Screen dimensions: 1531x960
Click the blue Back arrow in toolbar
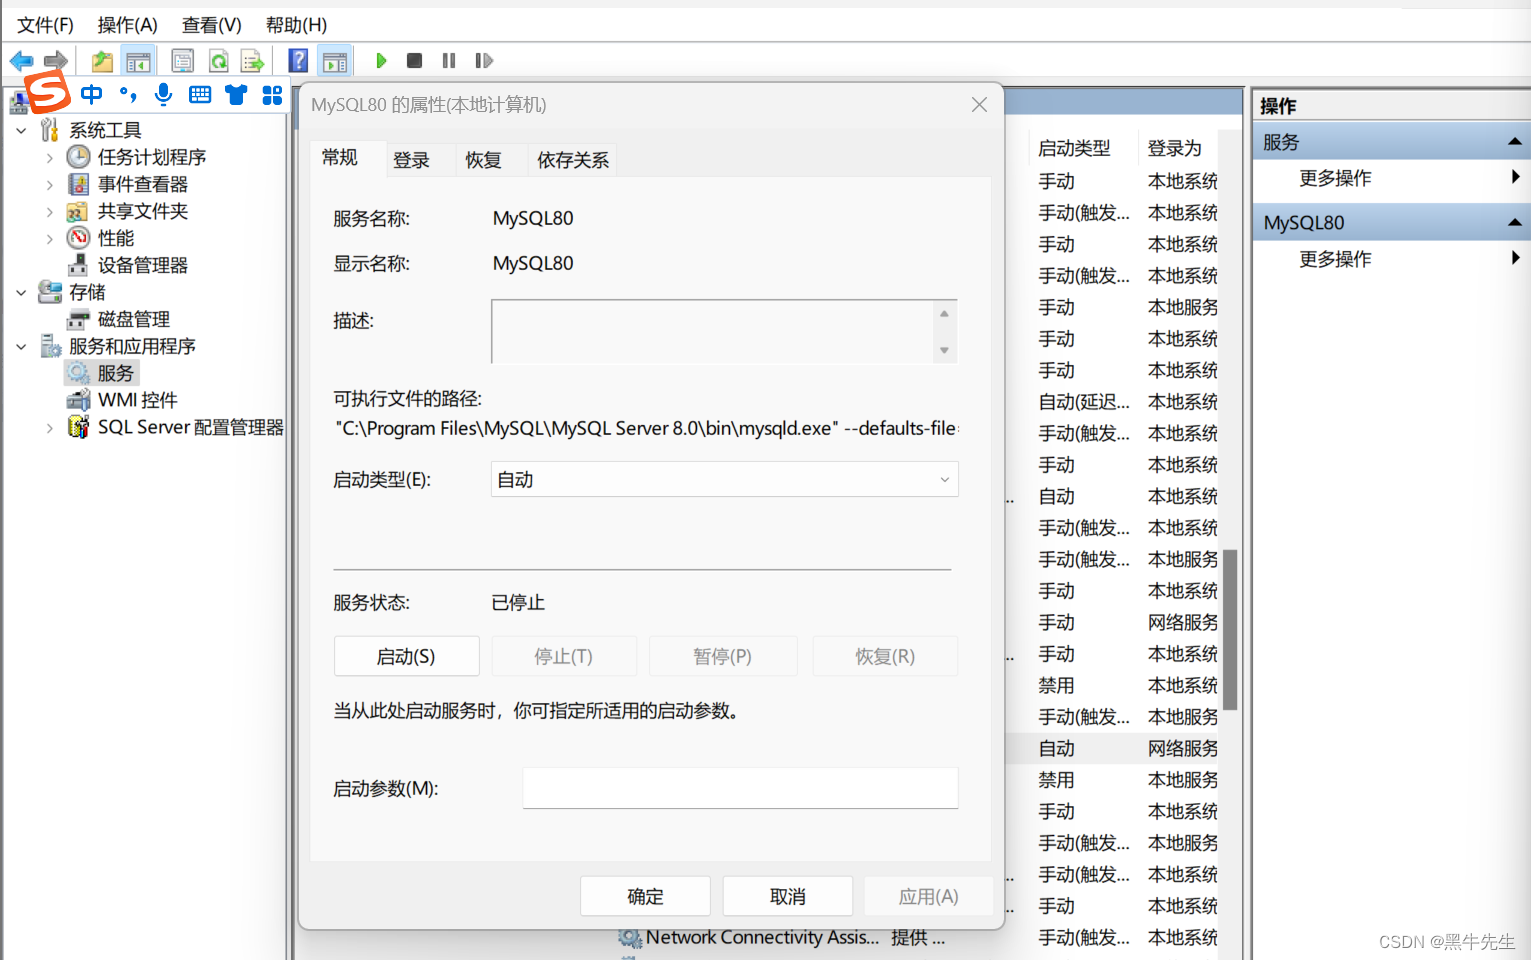click(21, 61)
